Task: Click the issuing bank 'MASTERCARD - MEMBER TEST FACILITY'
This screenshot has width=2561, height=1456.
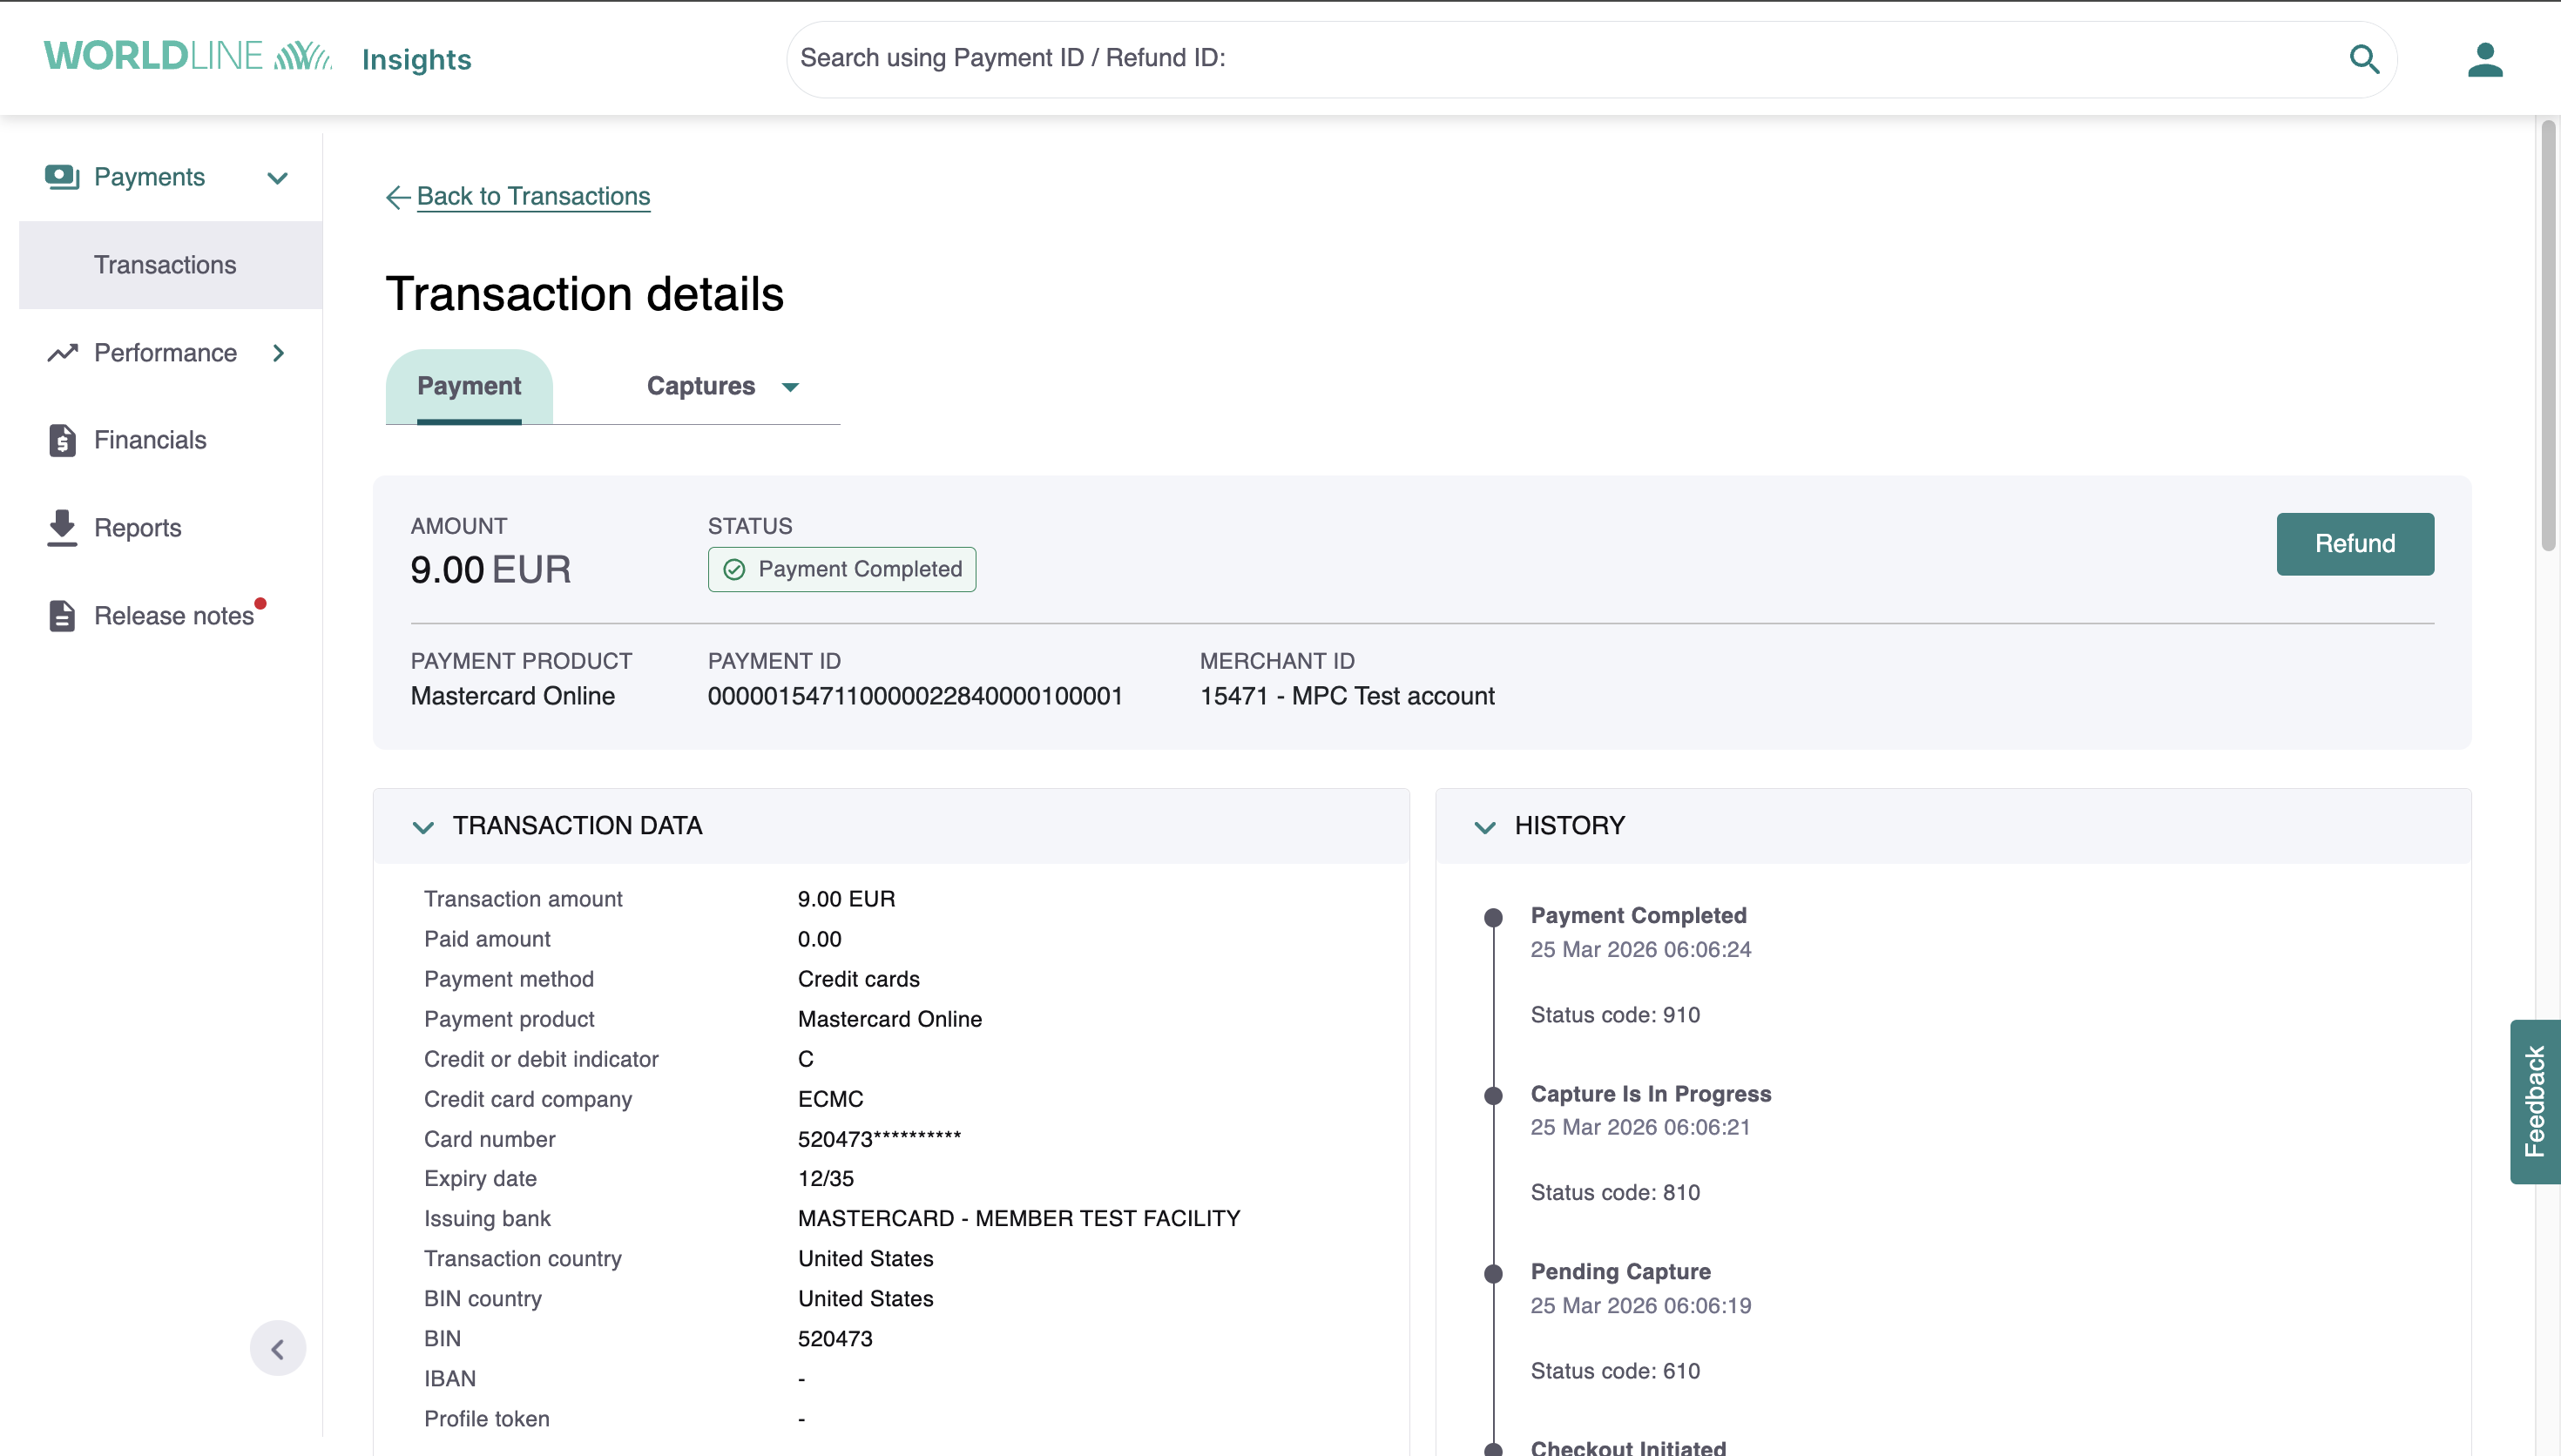Action: click(x=1019, y=1218)
